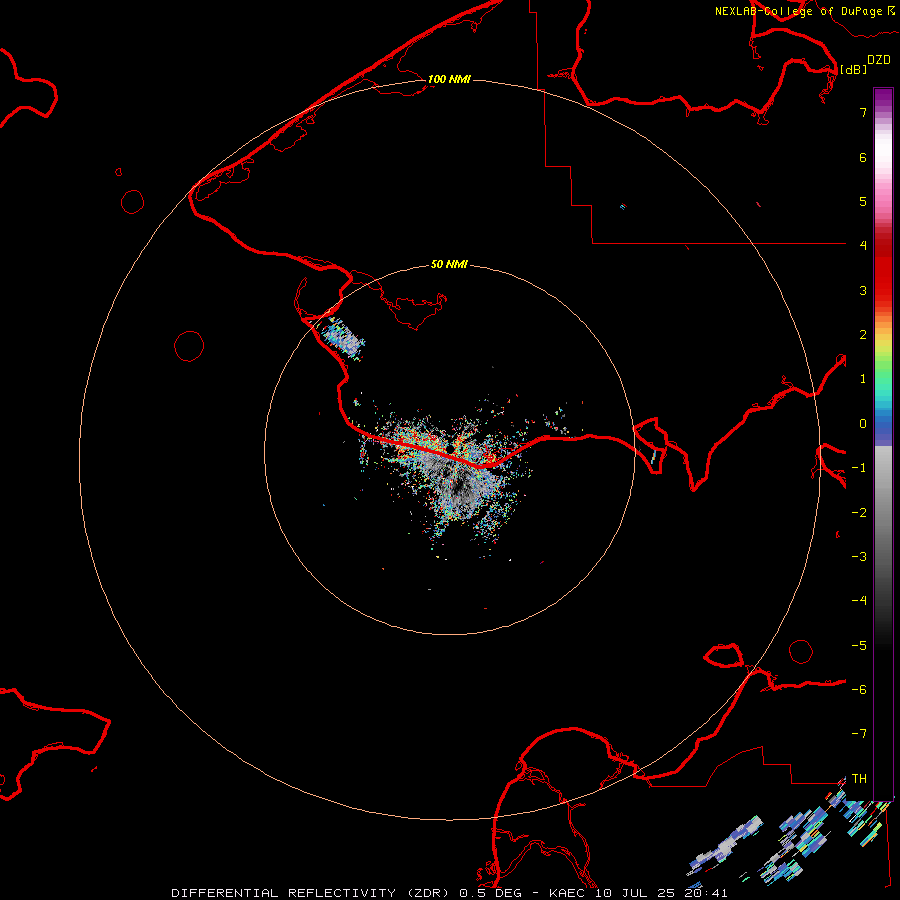Click the DIFFERENTIAL REFLECTIVITY (ZDR) caption text
Viewport: 900px width, 900px height.
pos(312,893)
